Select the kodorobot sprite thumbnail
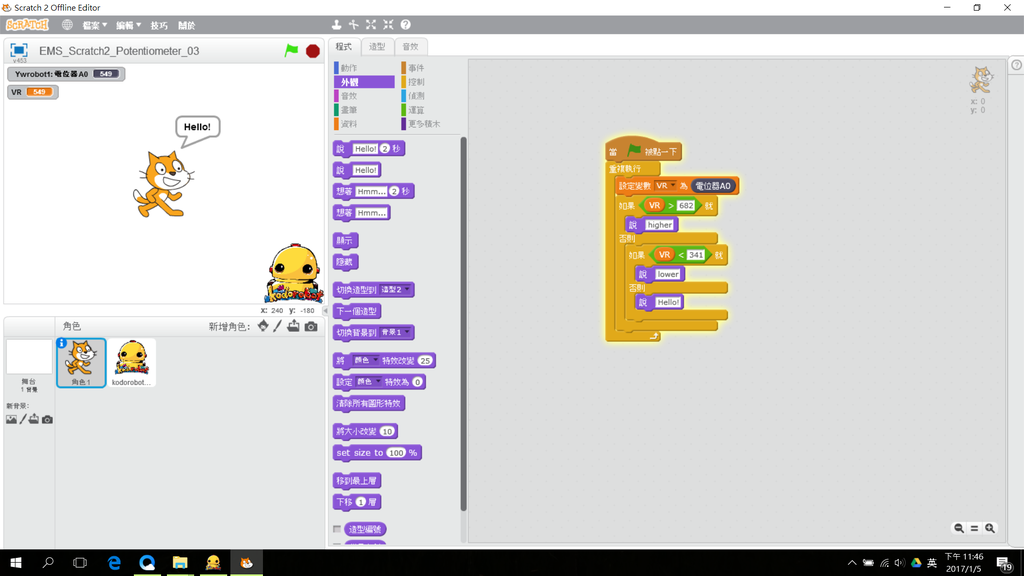1024x576 pixels. [x=132, y=362]
